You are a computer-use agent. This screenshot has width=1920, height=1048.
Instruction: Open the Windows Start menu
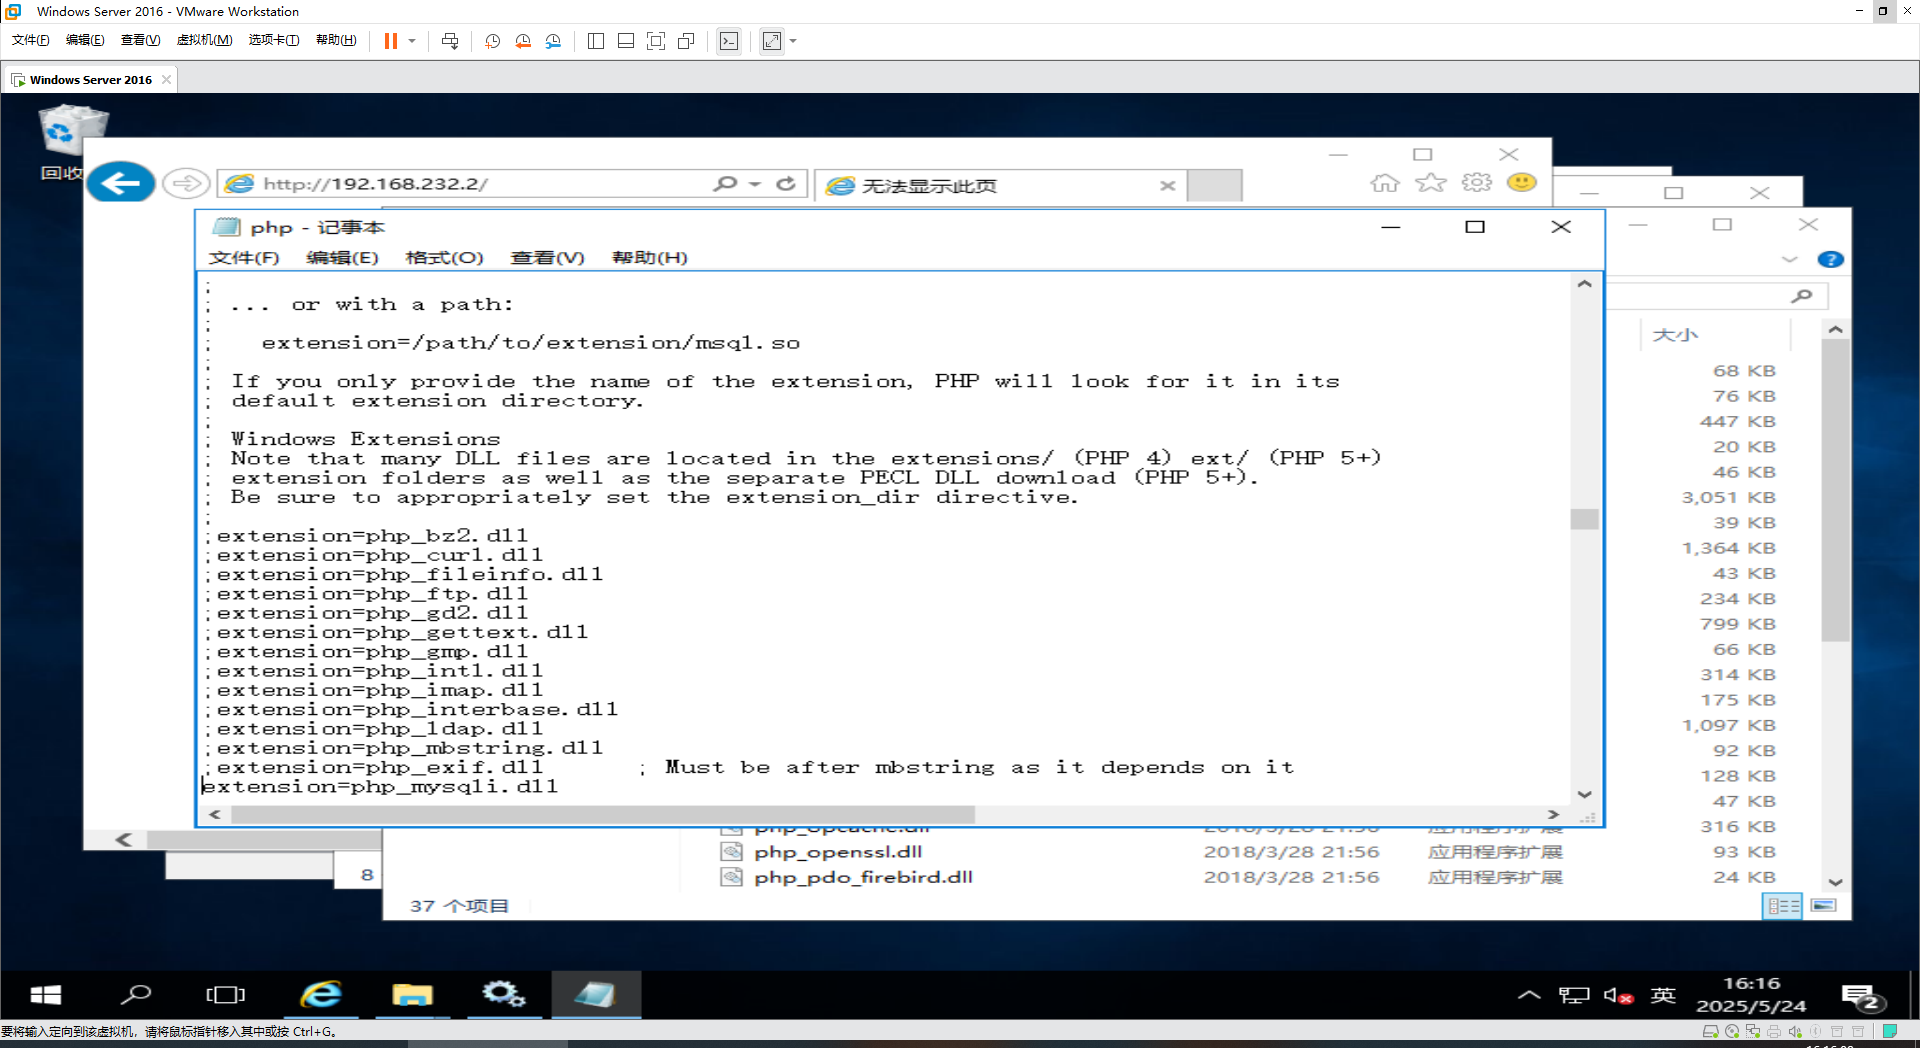(x=46, y=995)
